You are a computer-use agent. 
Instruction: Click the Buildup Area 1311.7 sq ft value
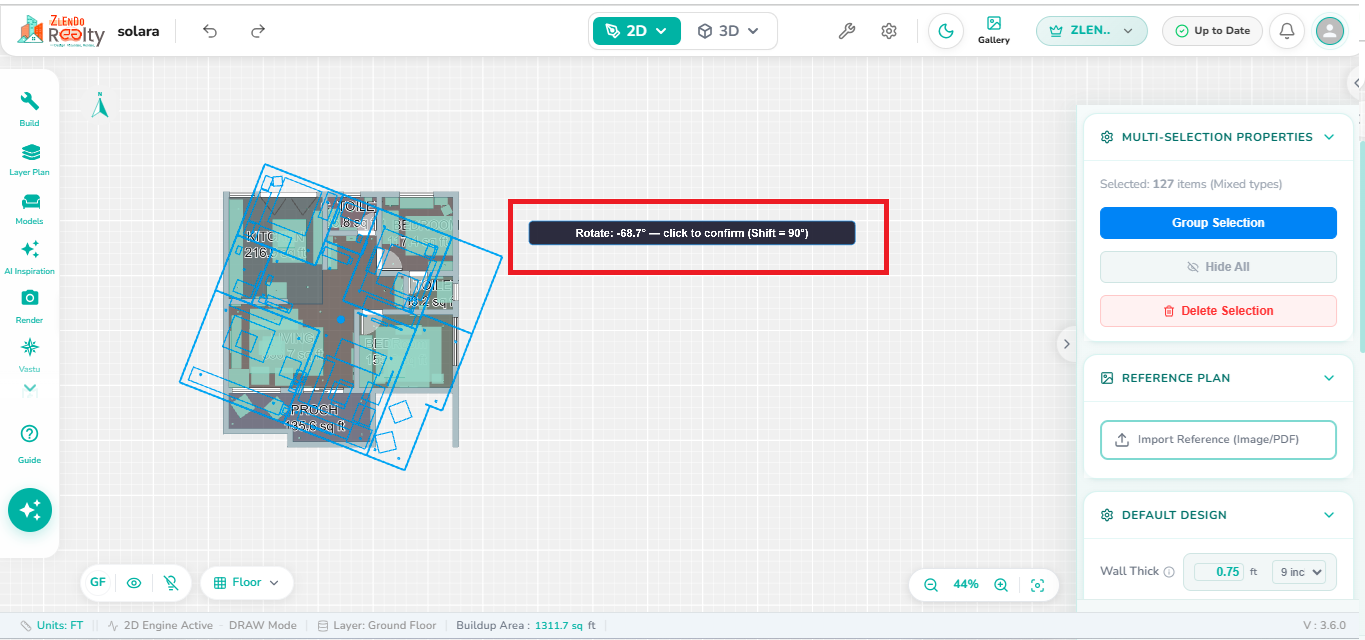(565, 626)
